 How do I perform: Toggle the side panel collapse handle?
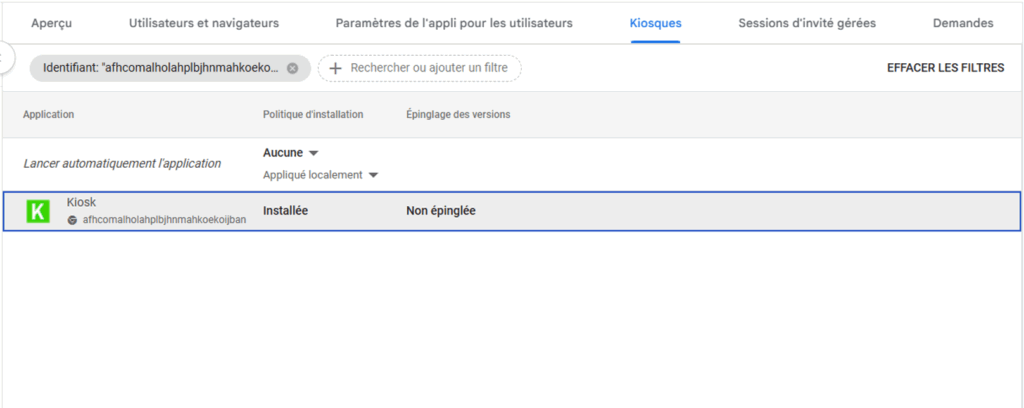(4, 58)
